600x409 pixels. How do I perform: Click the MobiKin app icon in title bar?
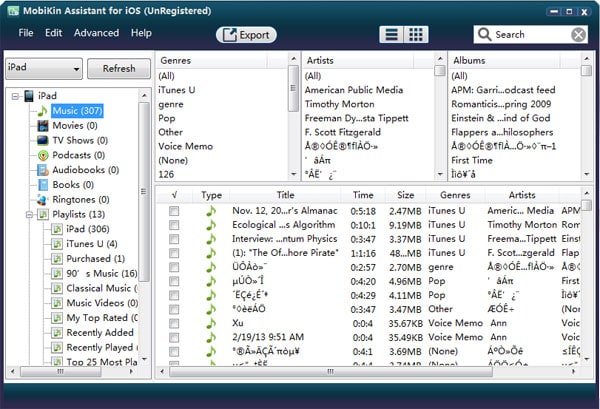13,11
